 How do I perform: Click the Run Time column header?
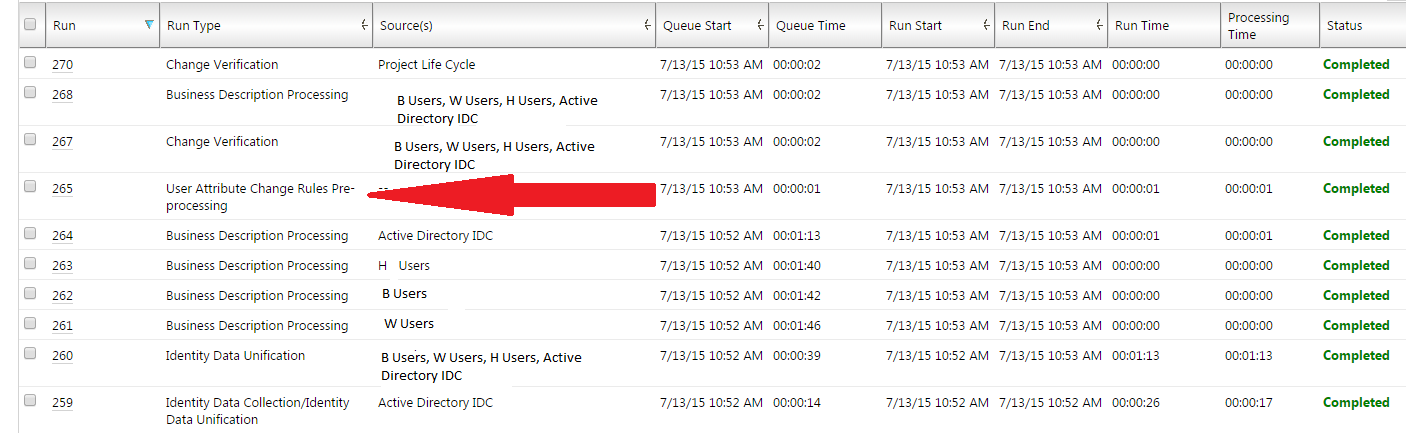pyautogui.click(x=1142, y=26)
